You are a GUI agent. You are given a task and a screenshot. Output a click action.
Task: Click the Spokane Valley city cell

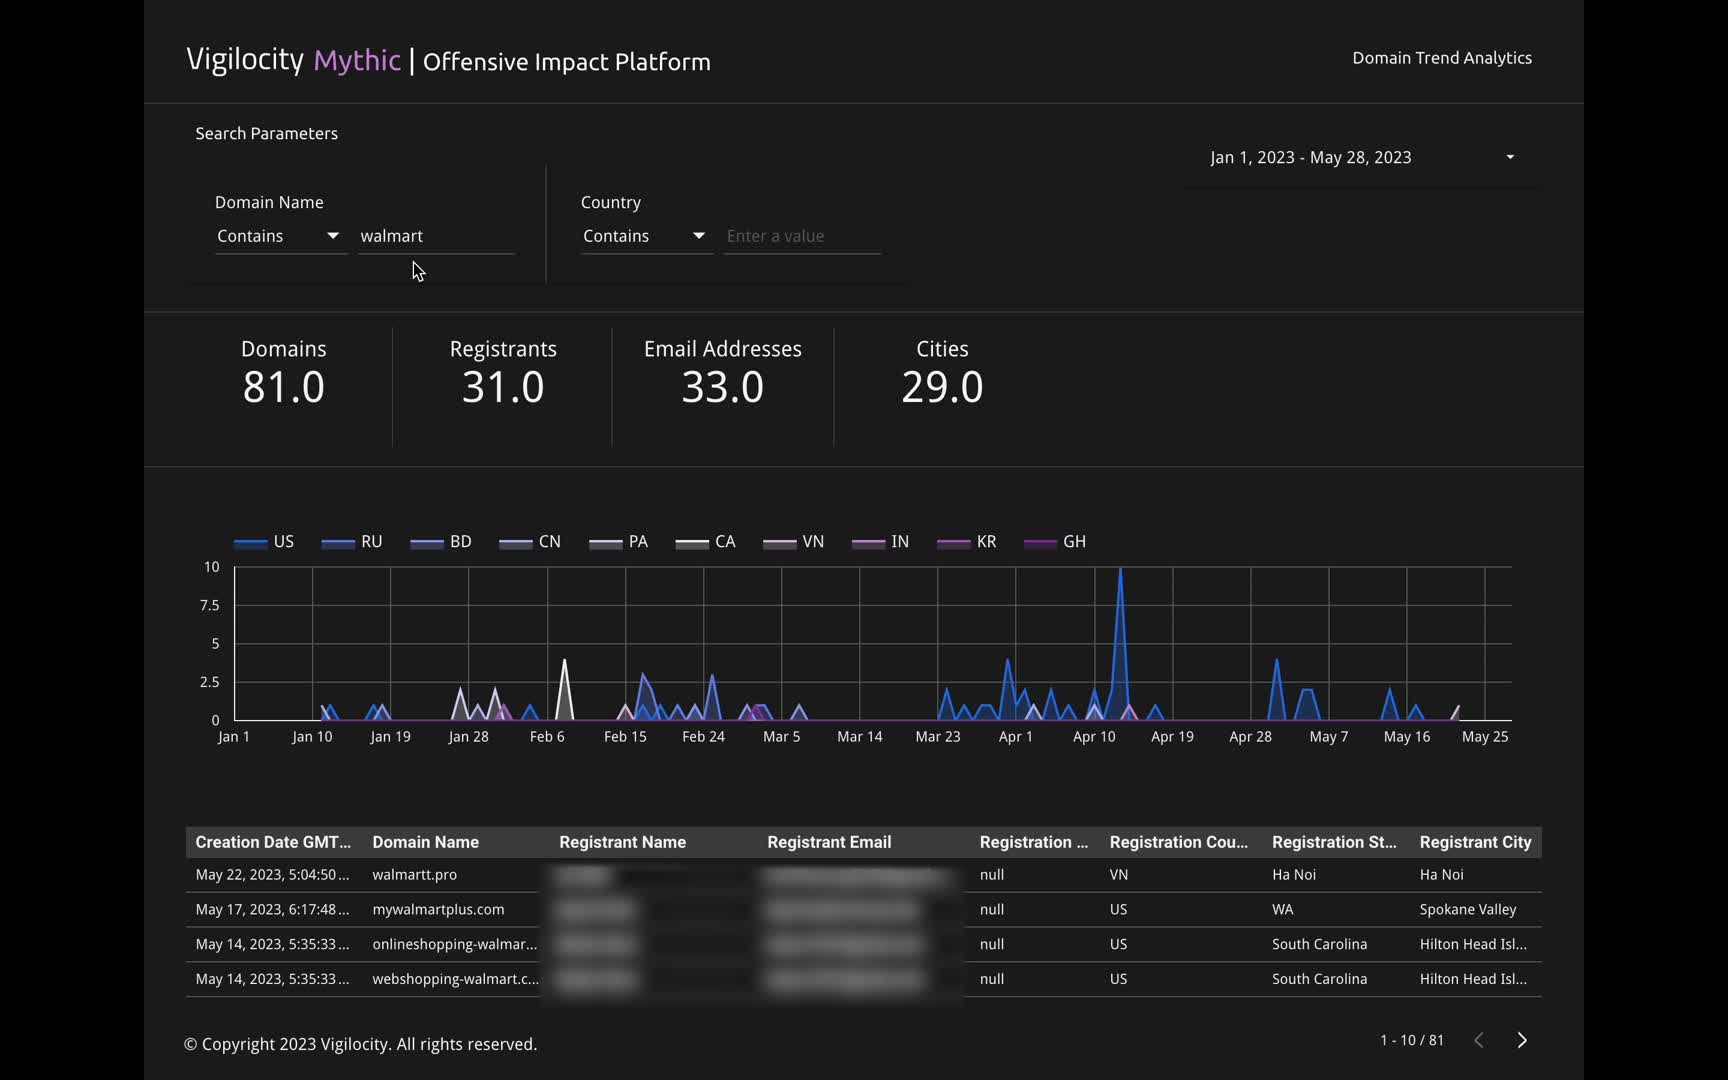[1468, 910]
